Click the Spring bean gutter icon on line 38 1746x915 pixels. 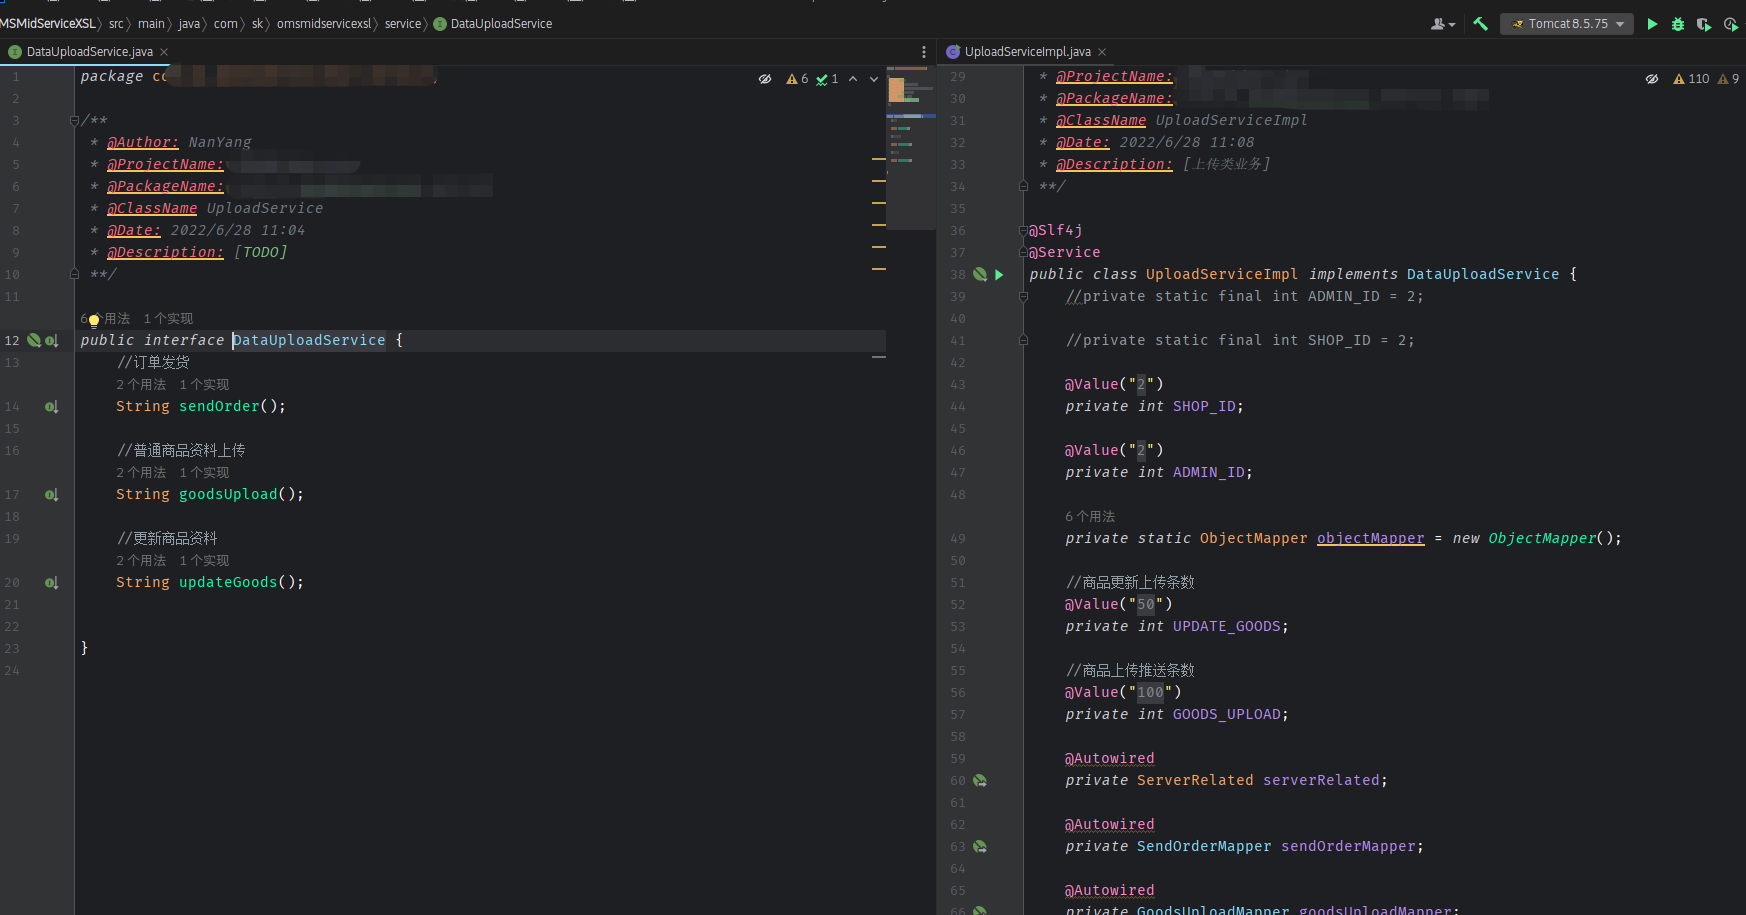(980, 274)
